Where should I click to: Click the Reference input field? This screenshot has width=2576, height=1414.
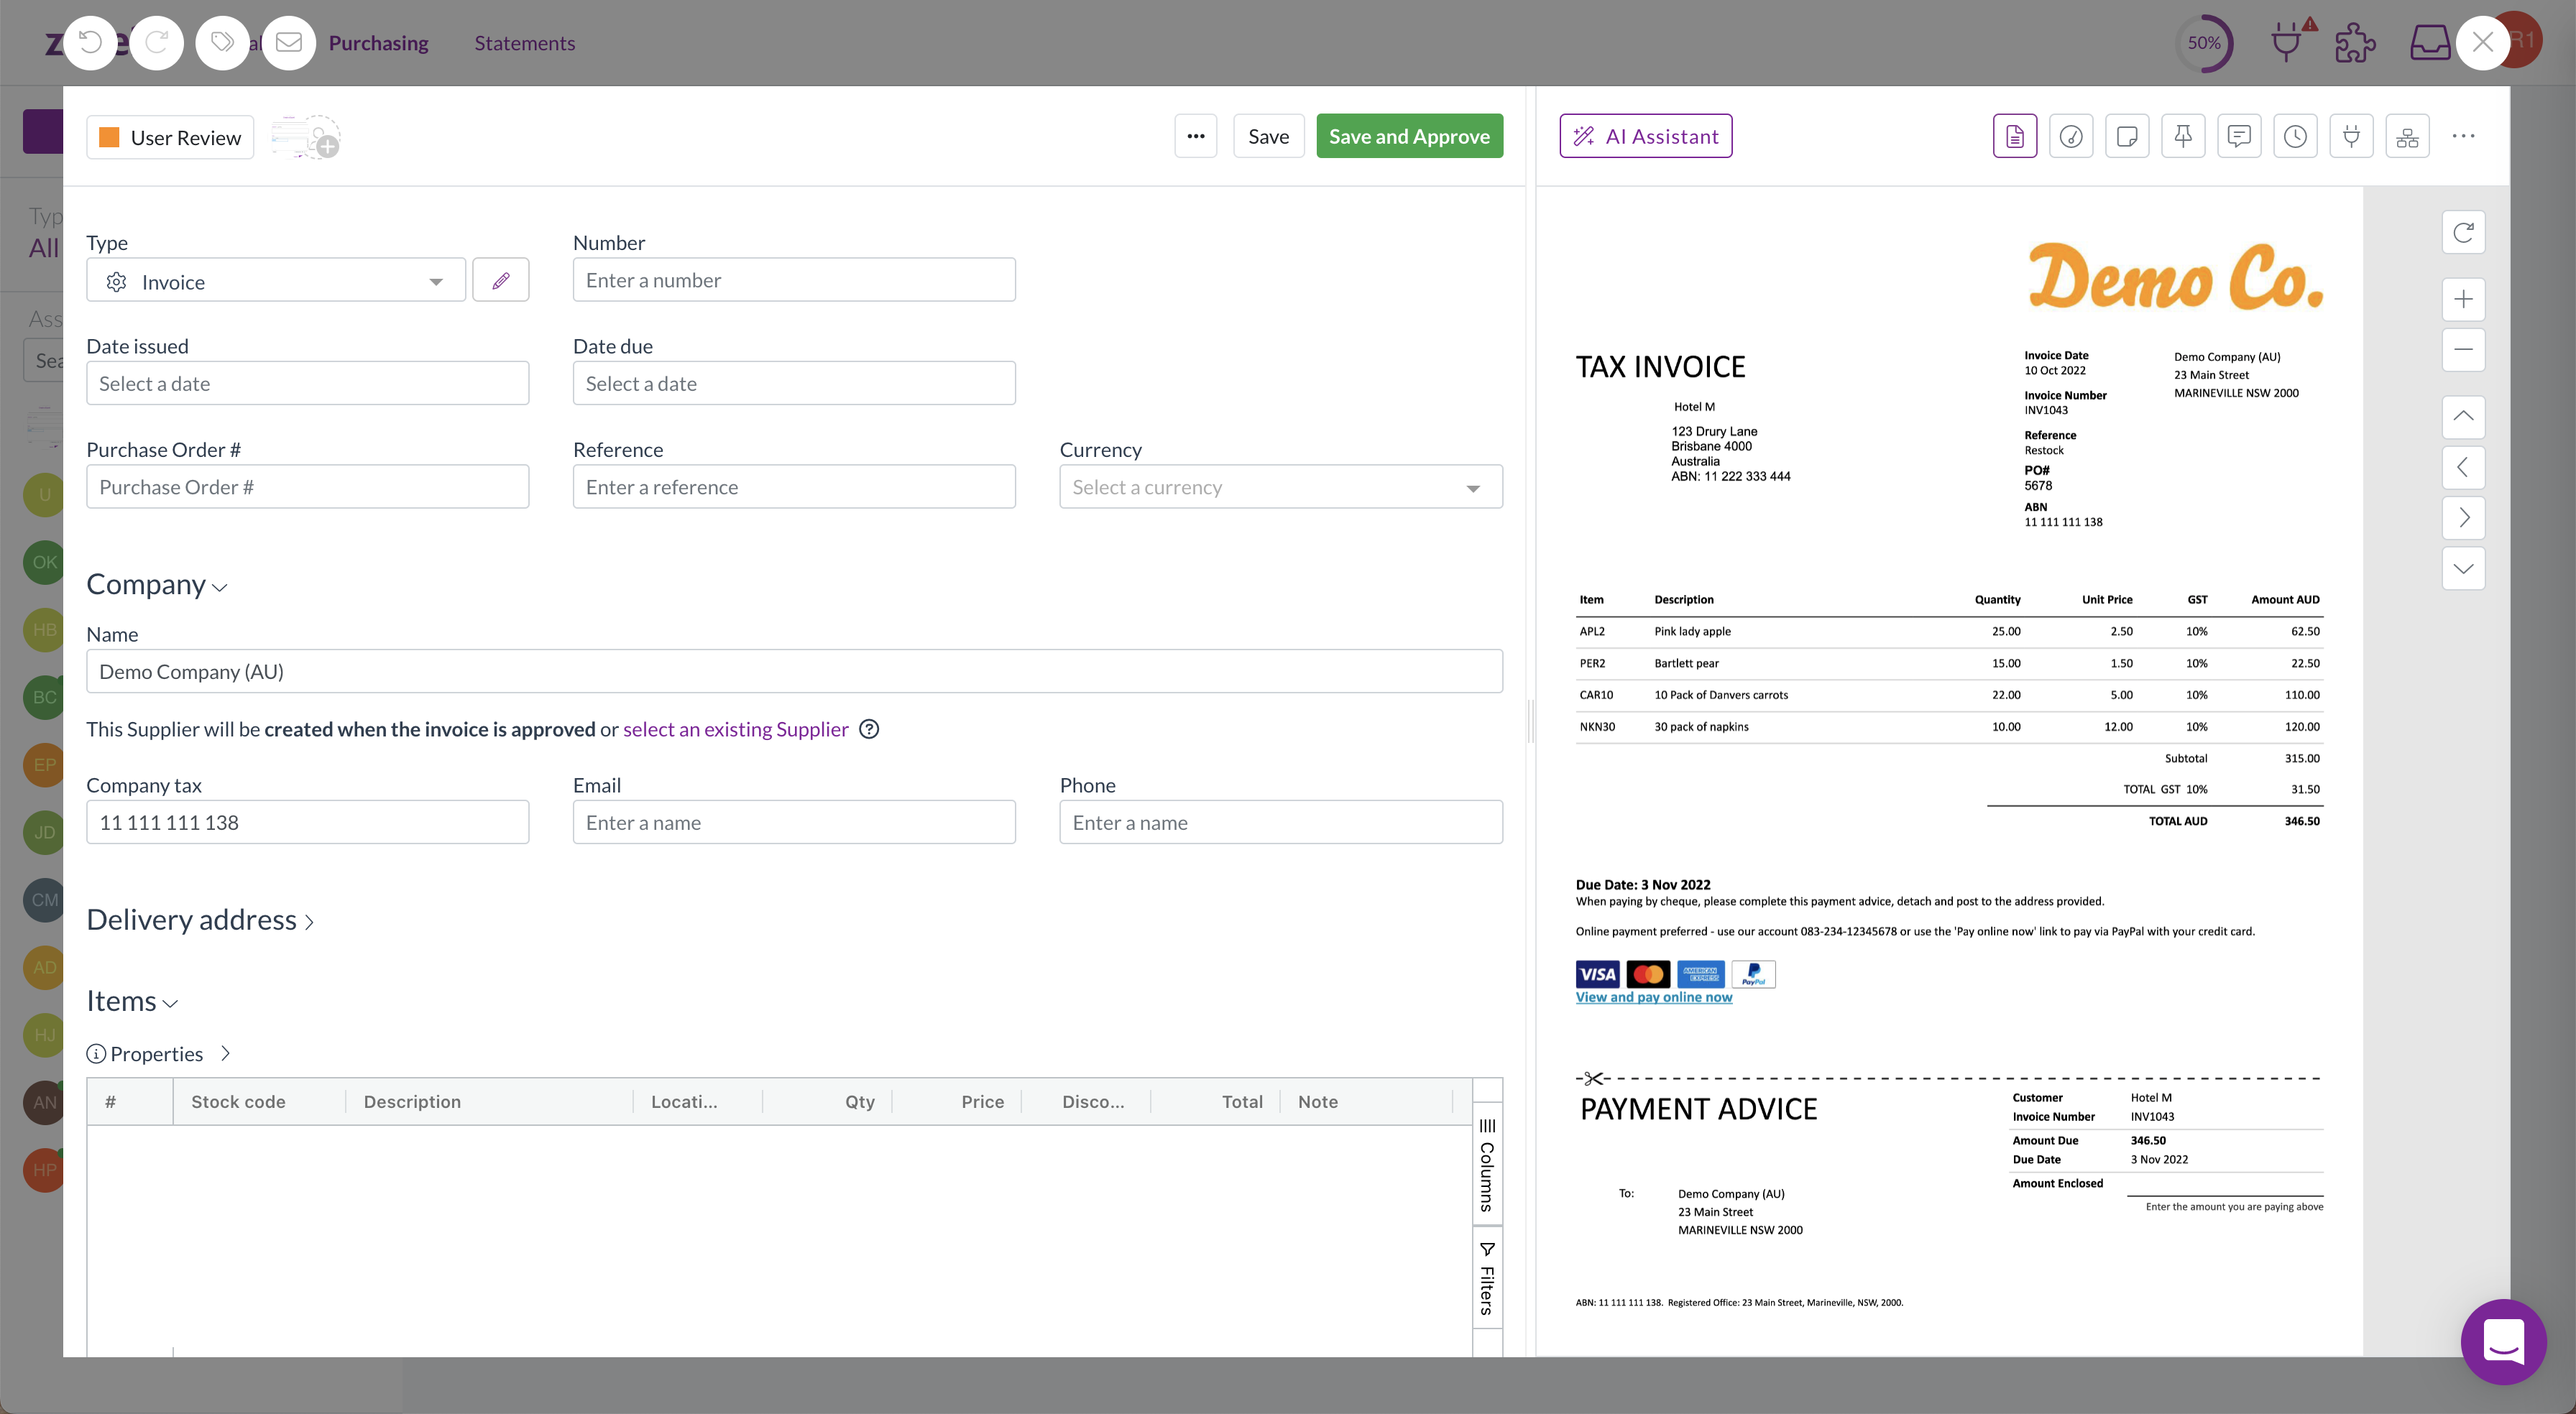click(x=794, y=487)
